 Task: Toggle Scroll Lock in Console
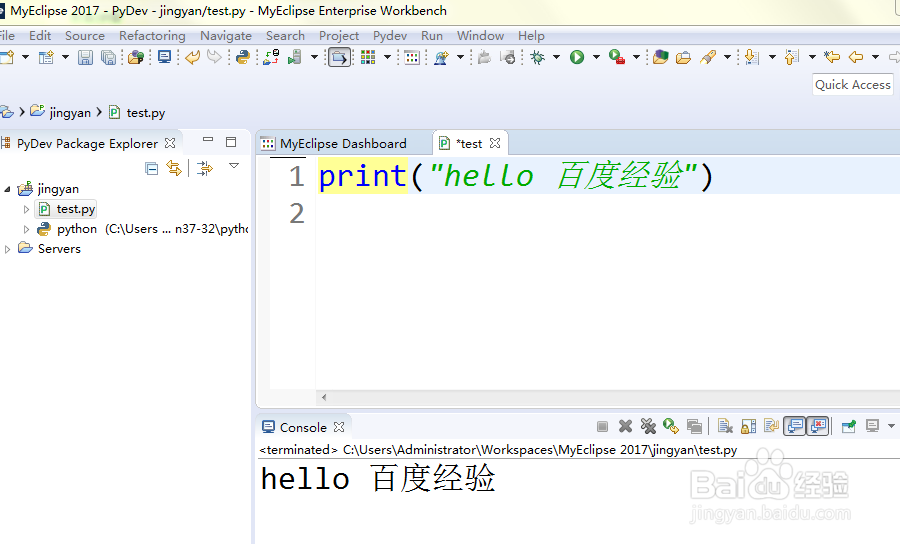point(748,426)
